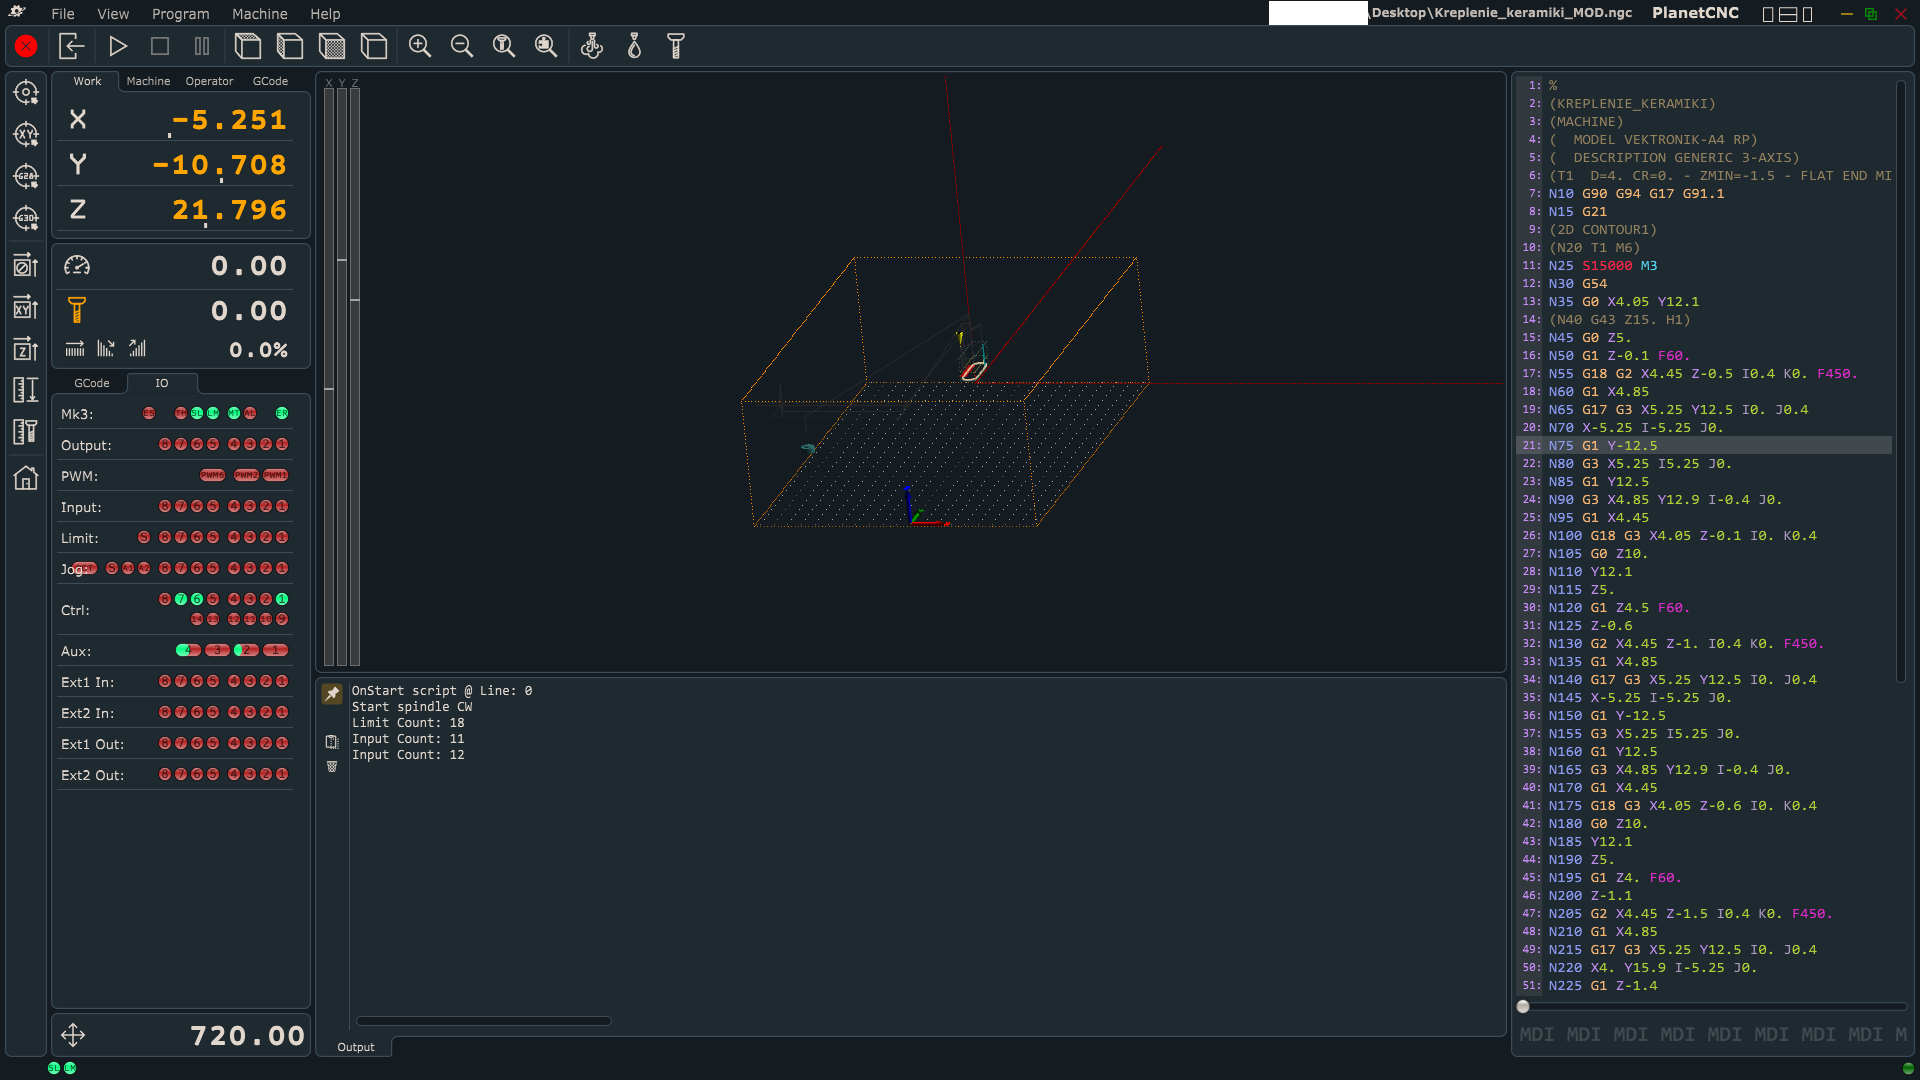Toggle Output pin 8 indicator
Screen dimensions: 1920x1080
(x=165, y=444)
